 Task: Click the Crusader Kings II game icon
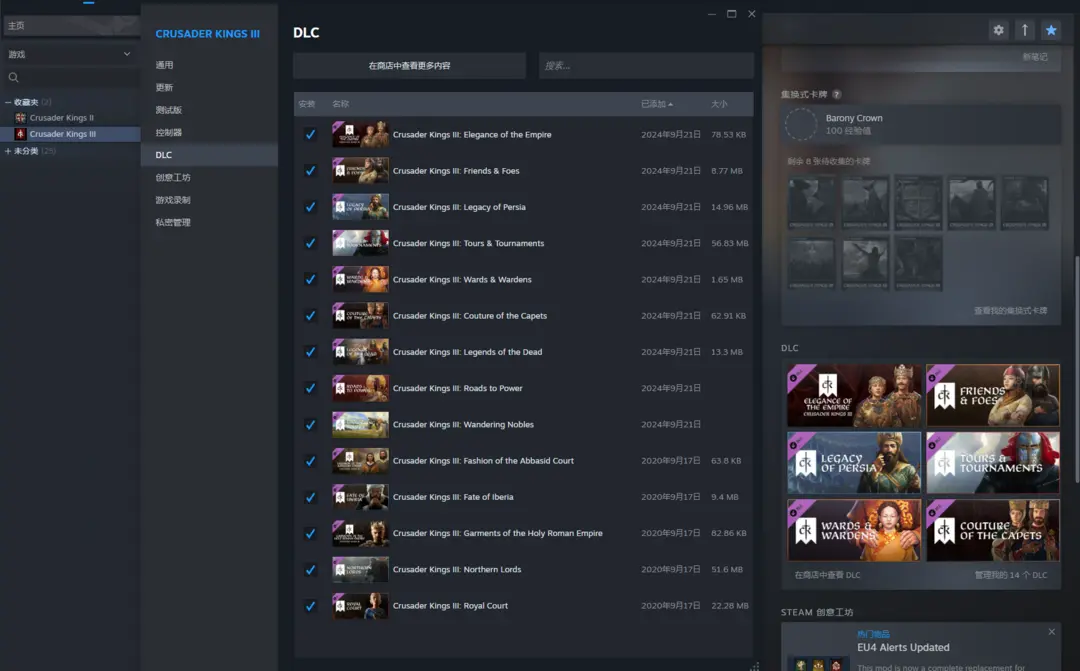pyautogui.click(x=21, y=118)
